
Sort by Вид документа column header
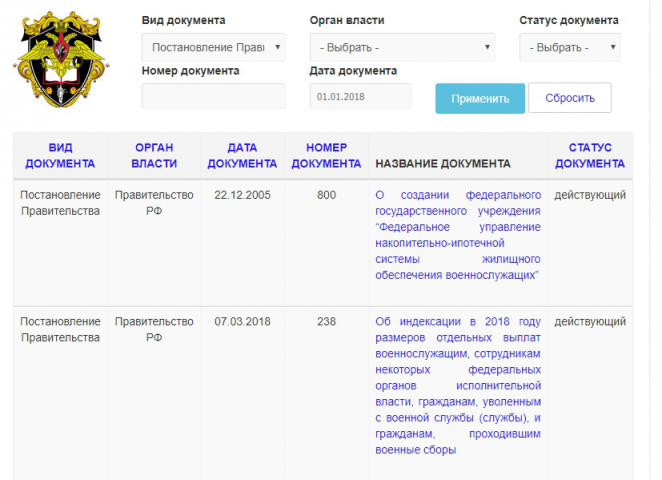click(60, 155)
